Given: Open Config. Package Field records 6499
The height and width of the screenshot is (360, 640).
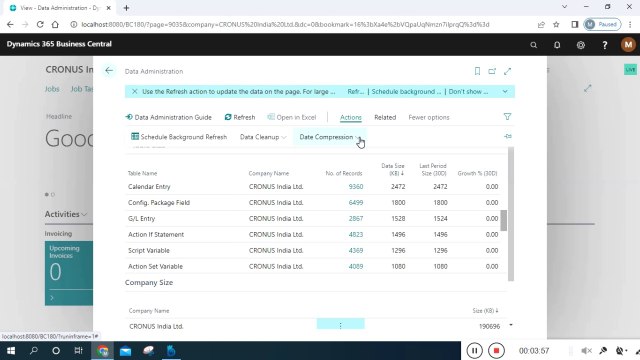Looking at the screenshot, I should coord(356,202).
